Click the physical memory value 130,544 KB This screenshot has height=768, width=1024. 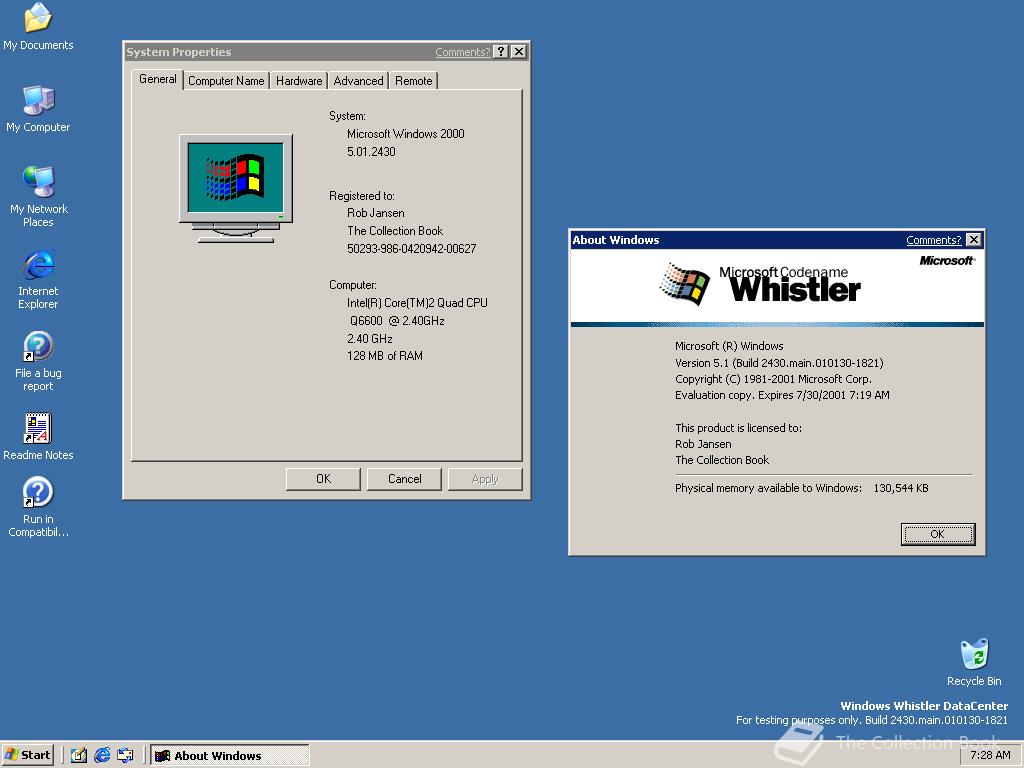tap(901, 488)
